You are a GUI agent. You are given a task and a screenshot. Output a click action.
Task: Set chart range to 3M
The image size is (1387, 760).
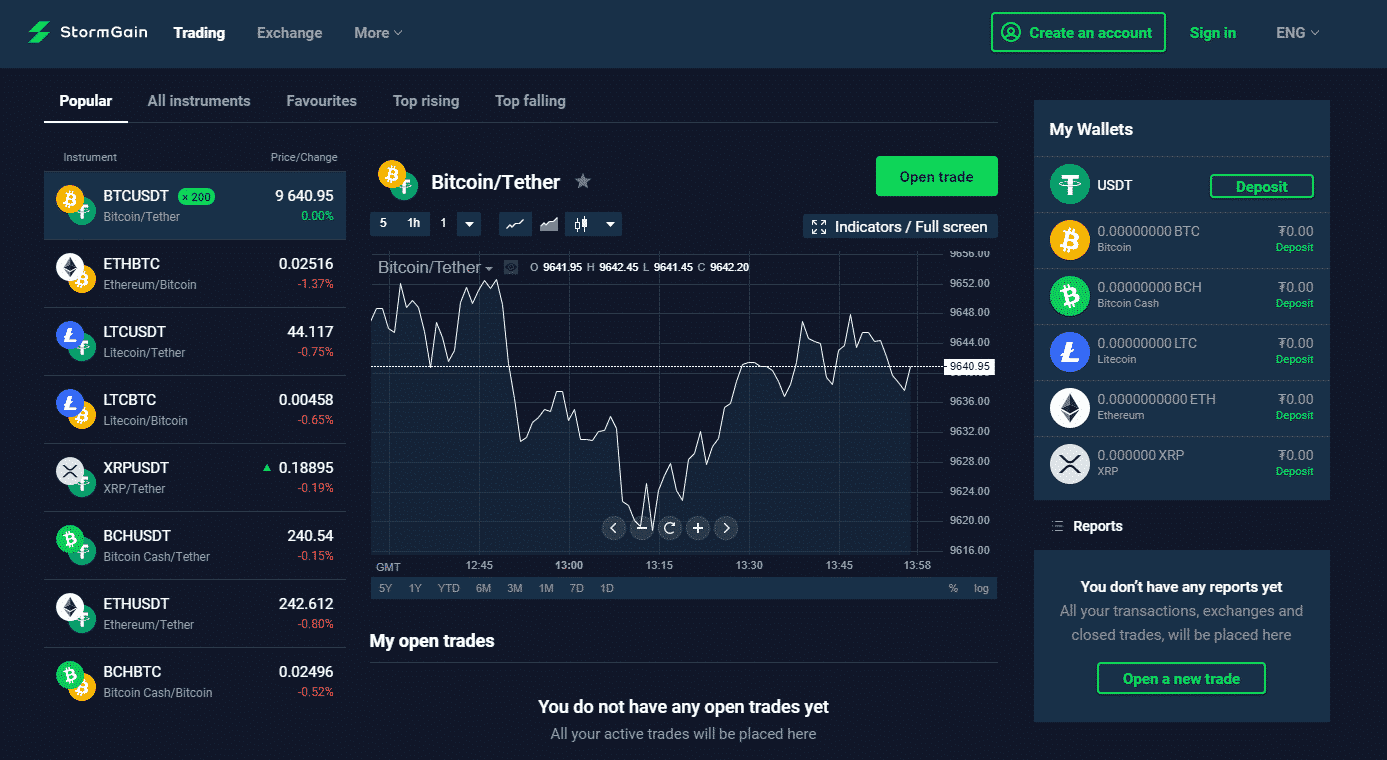coord(515,588)
